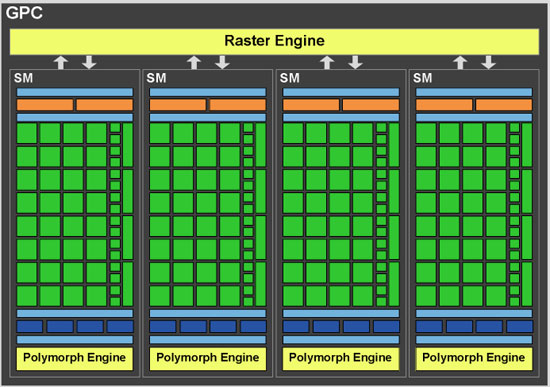550x387 pixels.
Task: Select the left orange block in rightmost SM
Action: click(x=444, y=105)
